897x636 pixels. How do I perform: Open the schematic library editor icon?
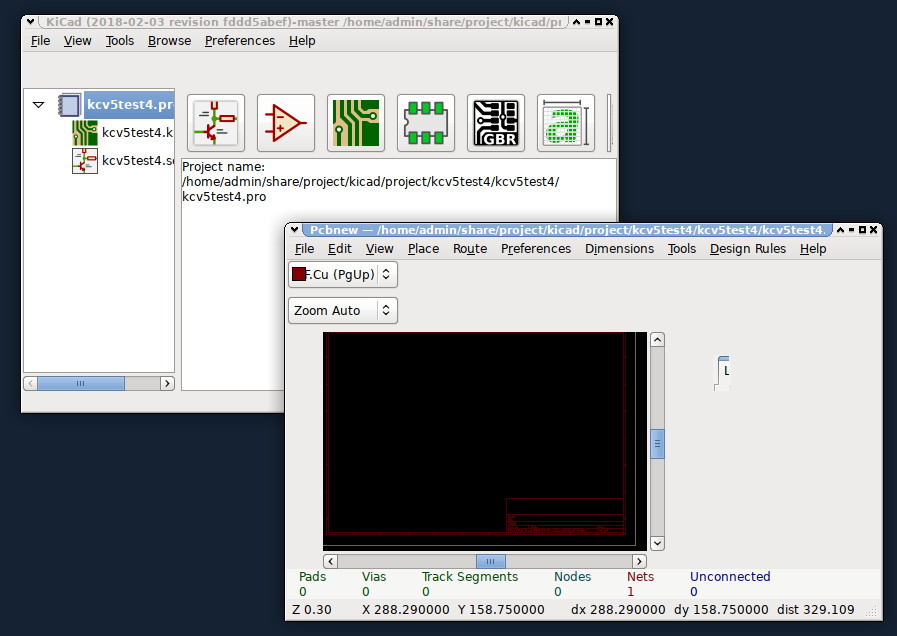click(x=286, y=123)
